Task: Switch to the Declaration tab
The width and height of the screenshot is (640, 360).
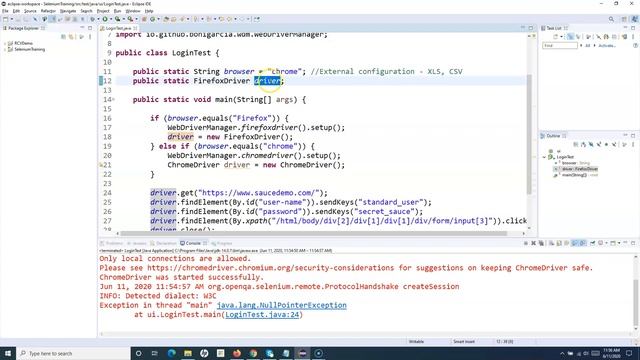Action: (x=164, y=243)
